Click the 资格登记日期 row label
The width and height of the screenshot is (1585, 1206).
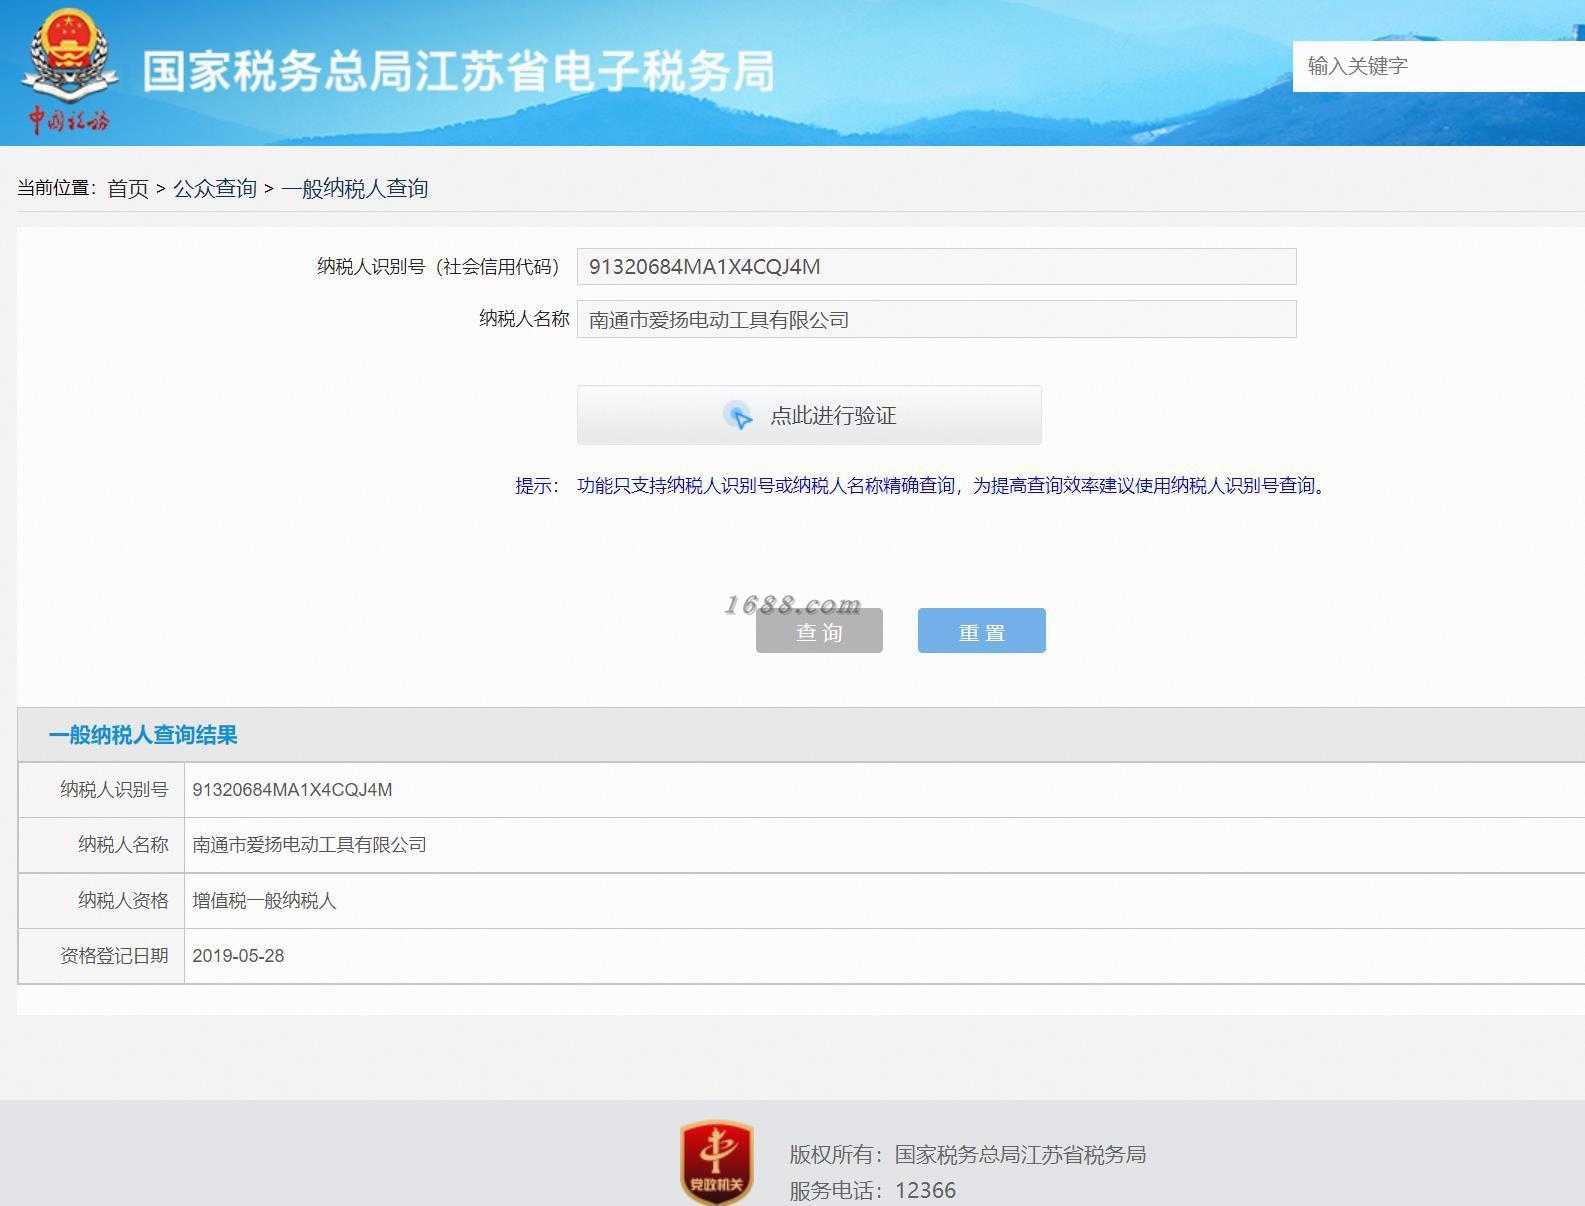click(x=114, y=956)
